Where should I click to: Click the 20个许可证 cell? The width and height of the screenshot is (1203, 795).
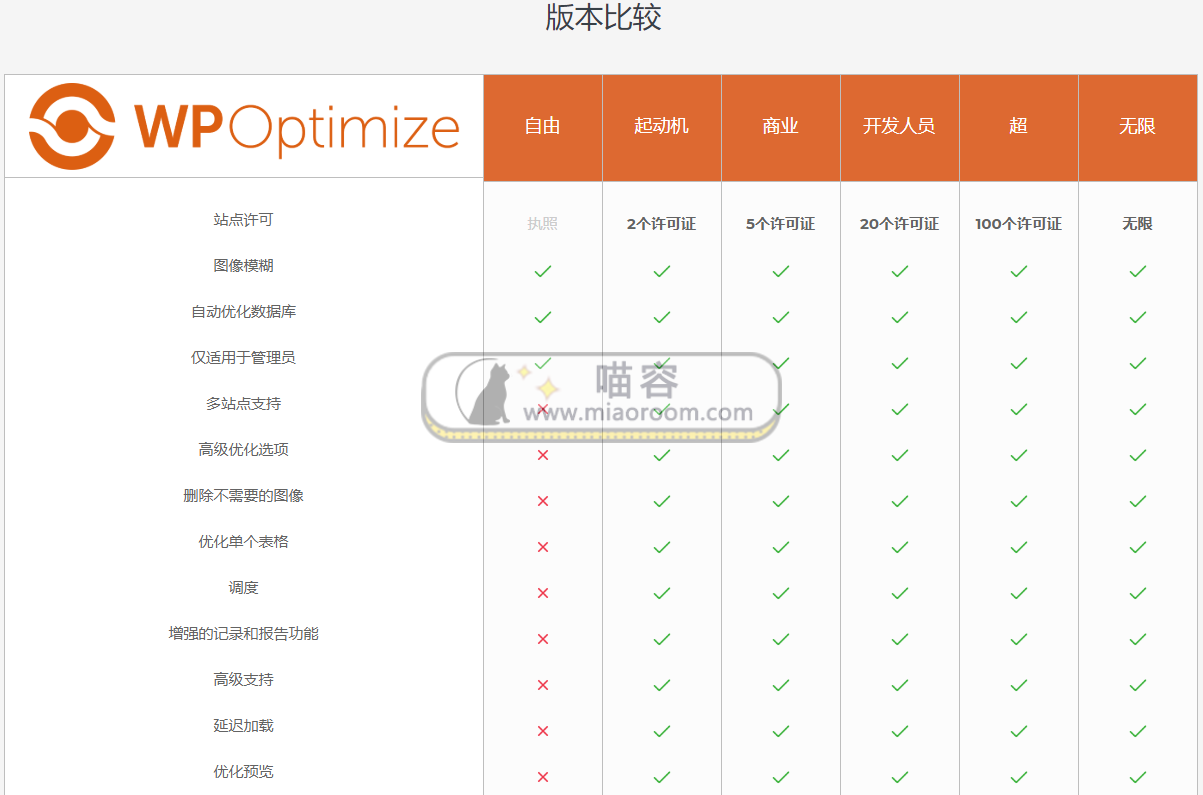pyautogui.click(x=900, y=224)
